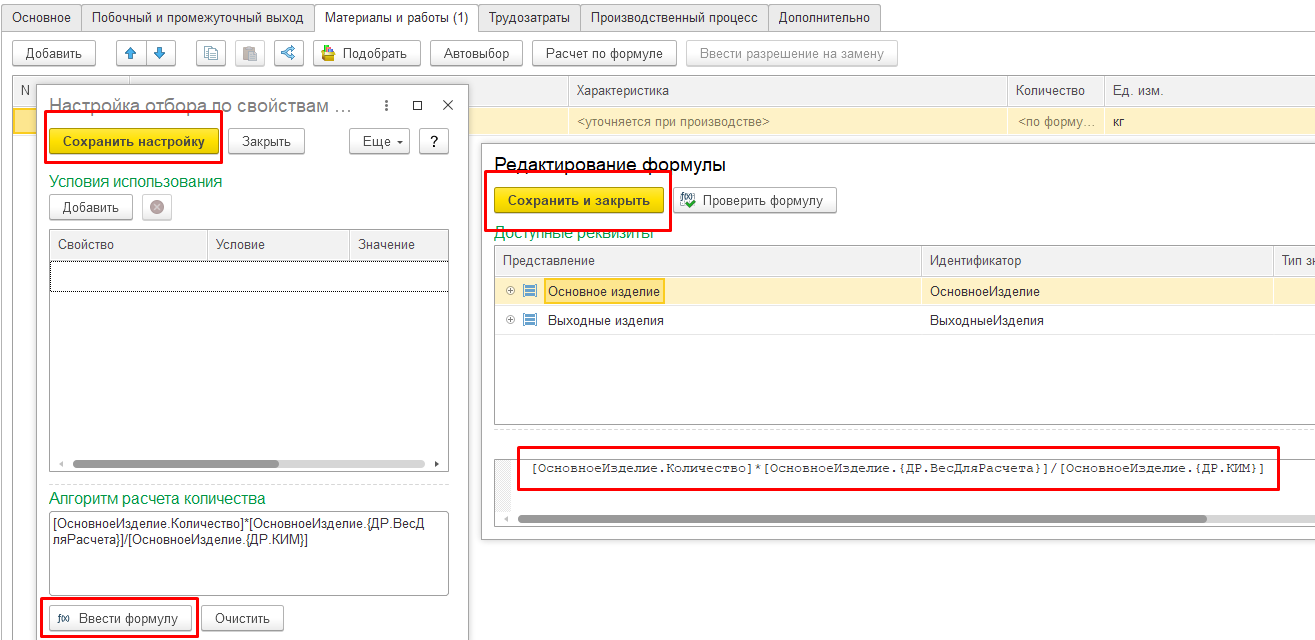1315x640 pixels.
Task: Move the row down with the down-arrow icon
Action: point(159,53)
